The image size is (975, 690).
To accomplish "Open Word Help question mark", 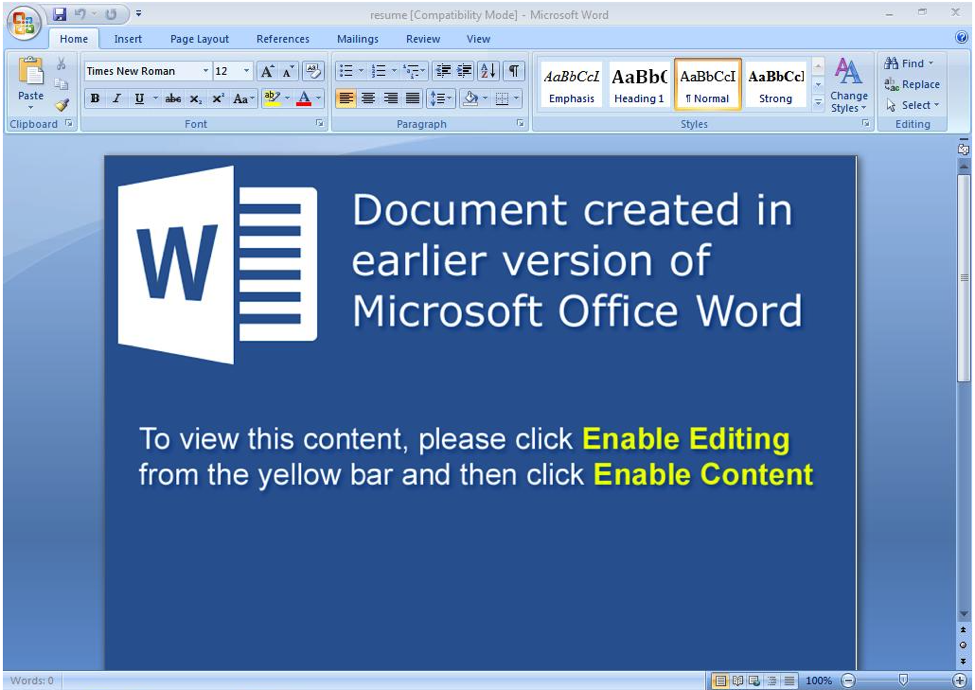I will click(961, 38).
